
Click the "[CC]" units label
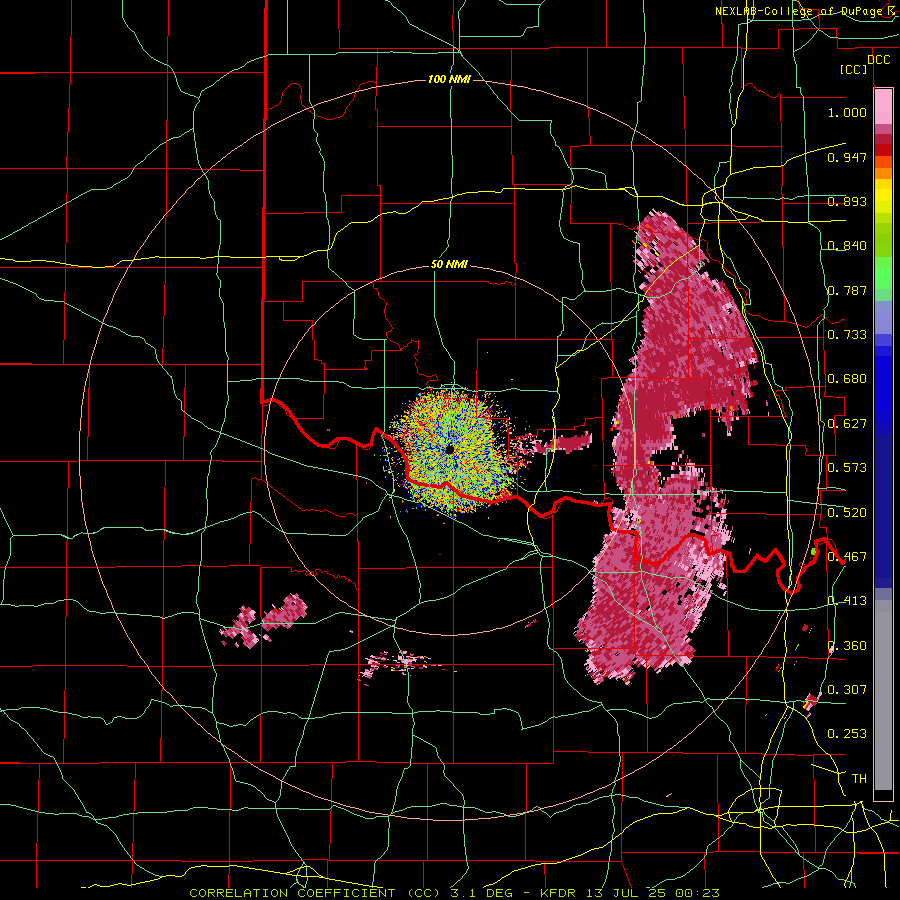(x=854, y=69)
